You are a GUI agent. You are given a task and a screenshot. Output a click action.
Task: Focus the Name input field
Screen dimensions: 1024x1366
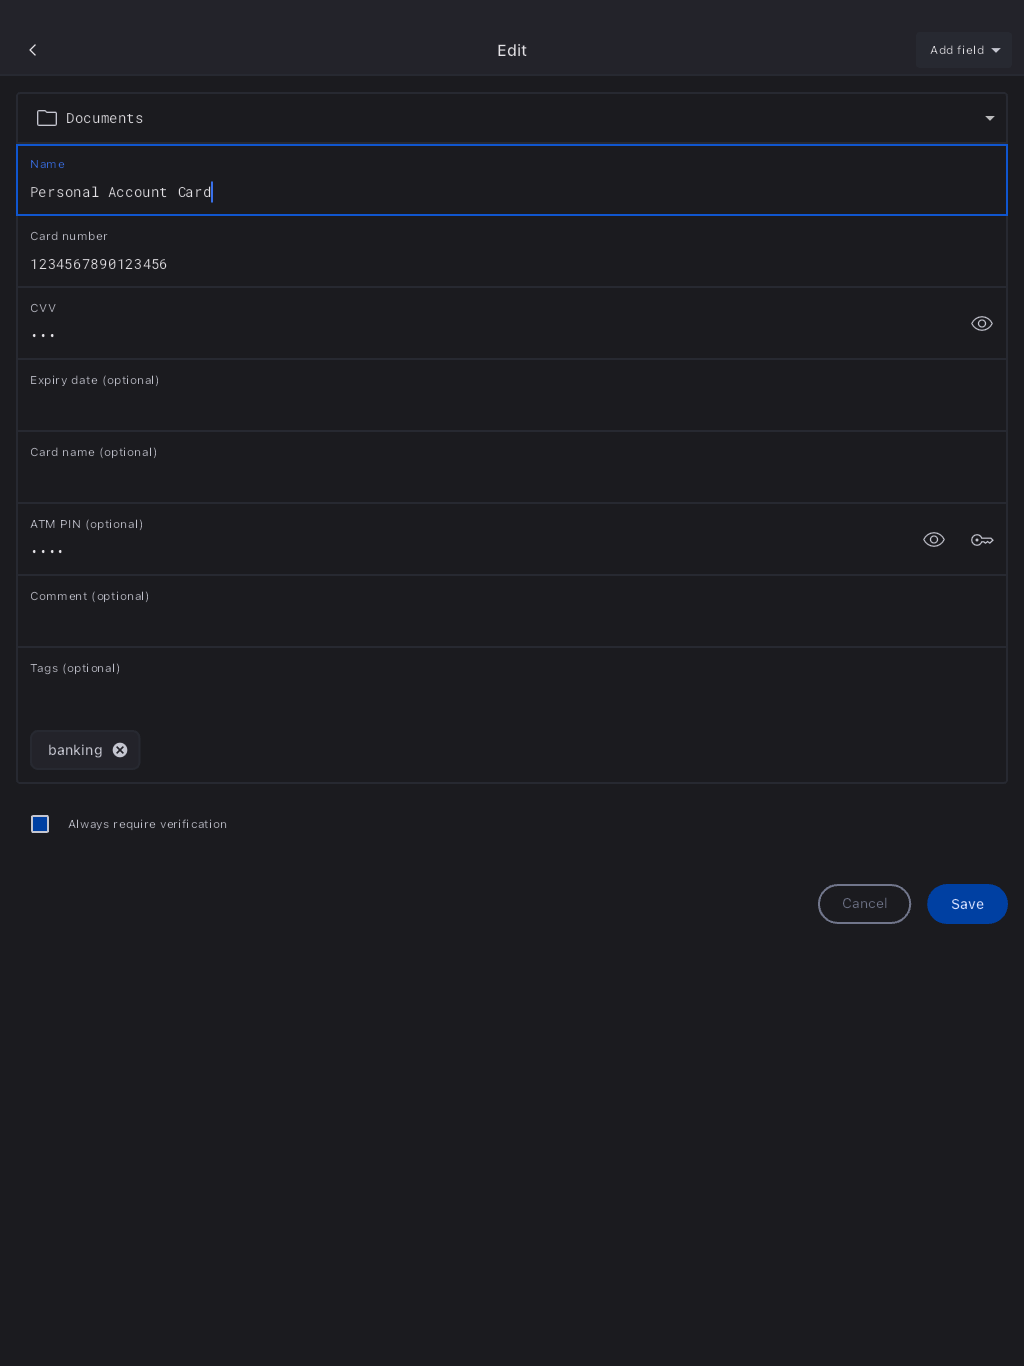tap(500, 192)
